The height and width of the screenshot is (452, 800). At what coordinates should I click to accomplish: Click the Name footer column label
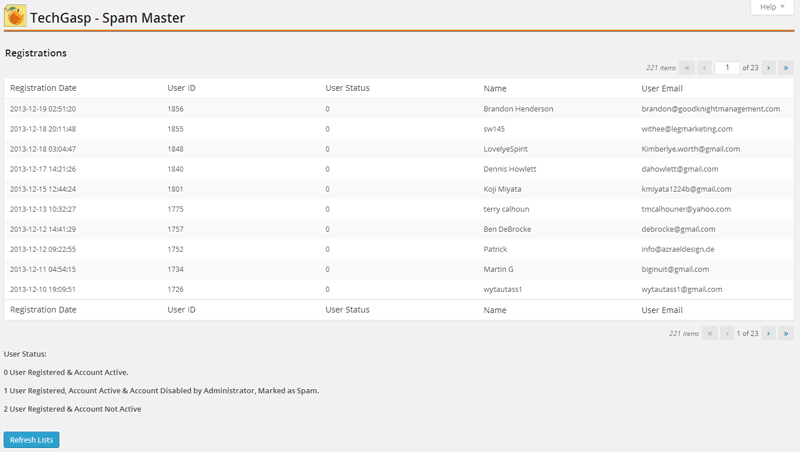(x=495, y=310)
